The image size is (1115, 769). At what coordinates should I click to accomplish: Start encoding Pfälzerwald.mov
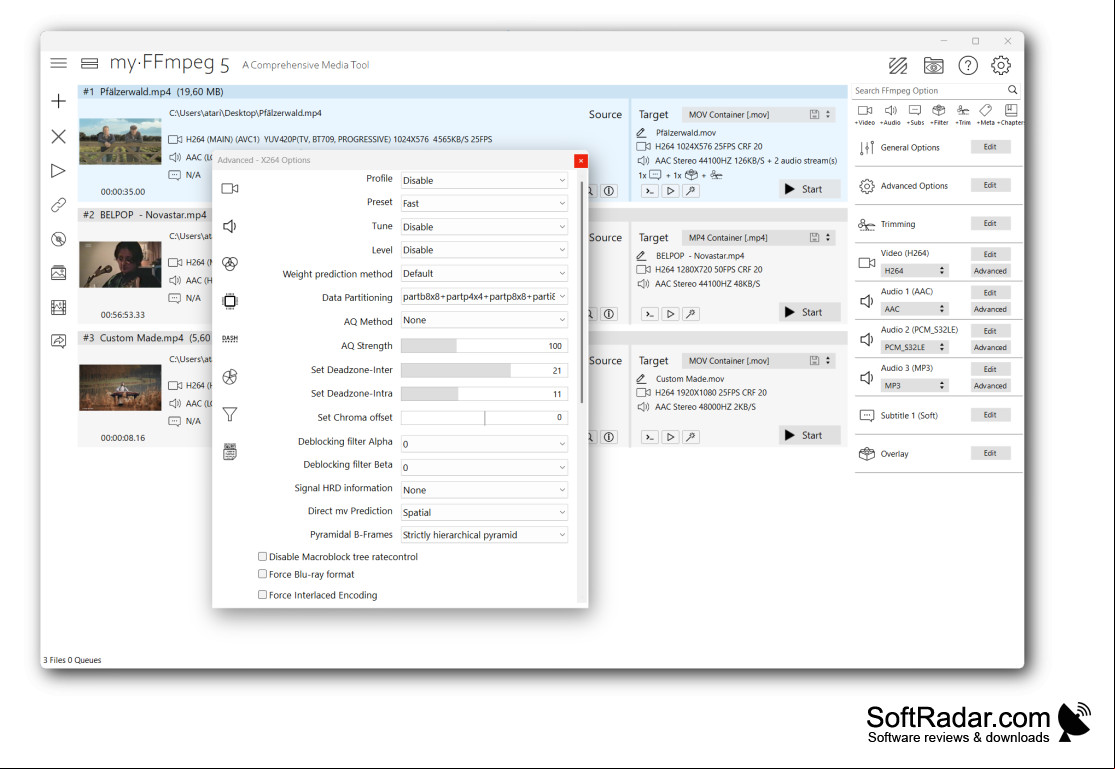coord(809,189)
